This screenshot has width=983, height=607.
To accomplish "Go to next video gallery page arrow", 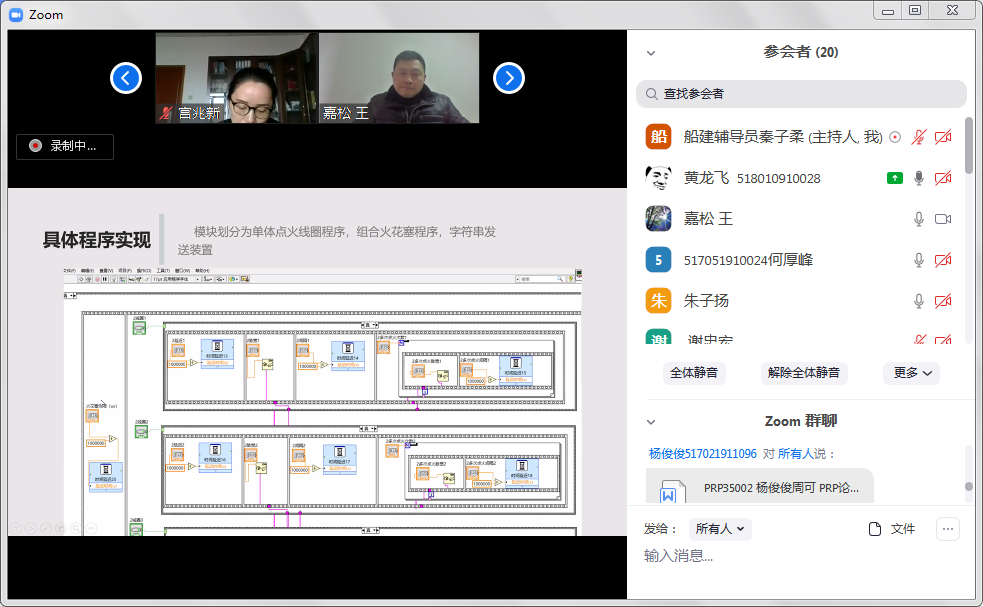I will coord(508,78).
